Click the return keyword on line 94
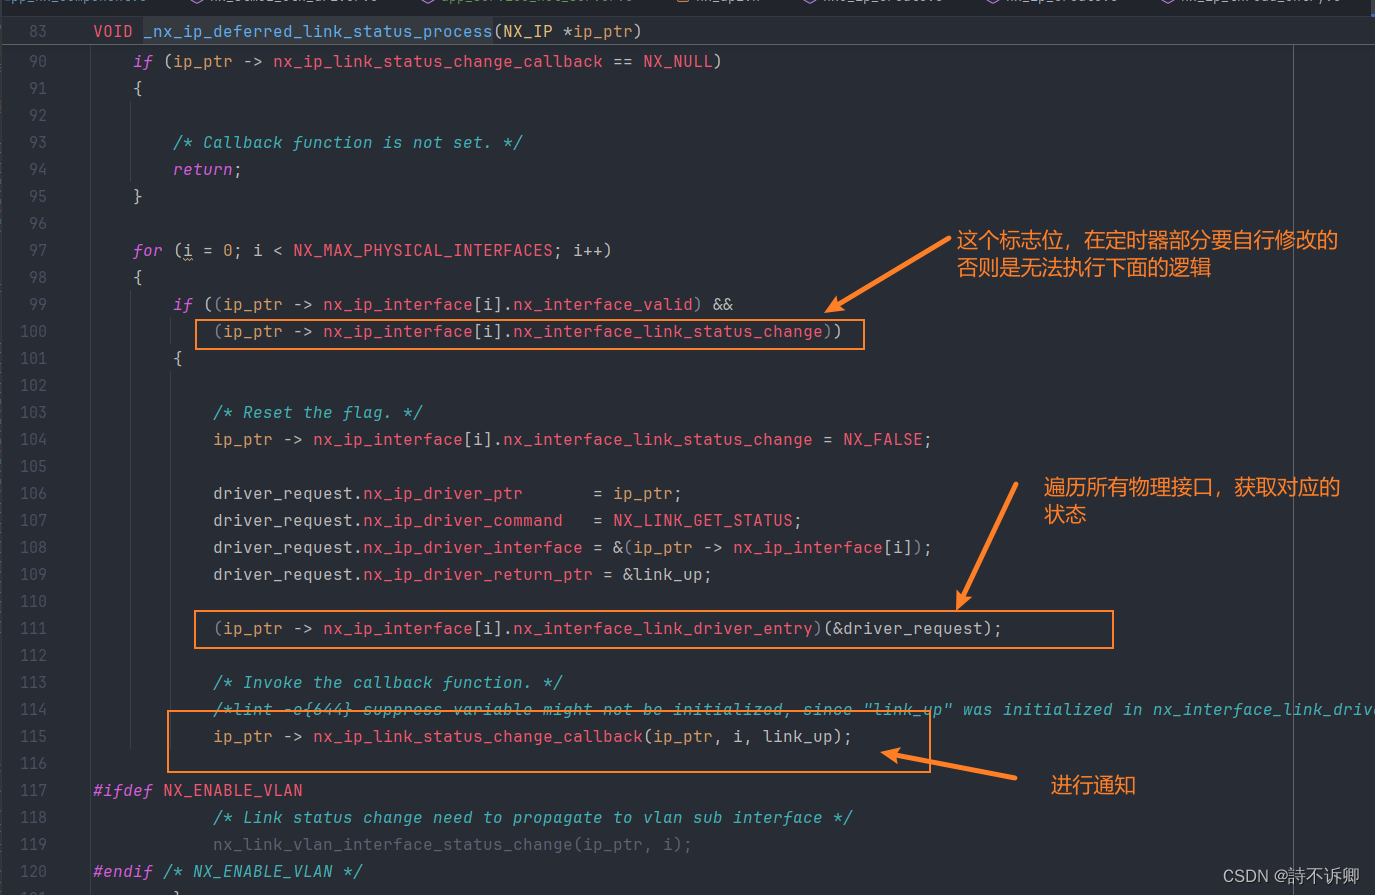The height and width of the screenshot is (895, 1375). (x=203, y=169)
